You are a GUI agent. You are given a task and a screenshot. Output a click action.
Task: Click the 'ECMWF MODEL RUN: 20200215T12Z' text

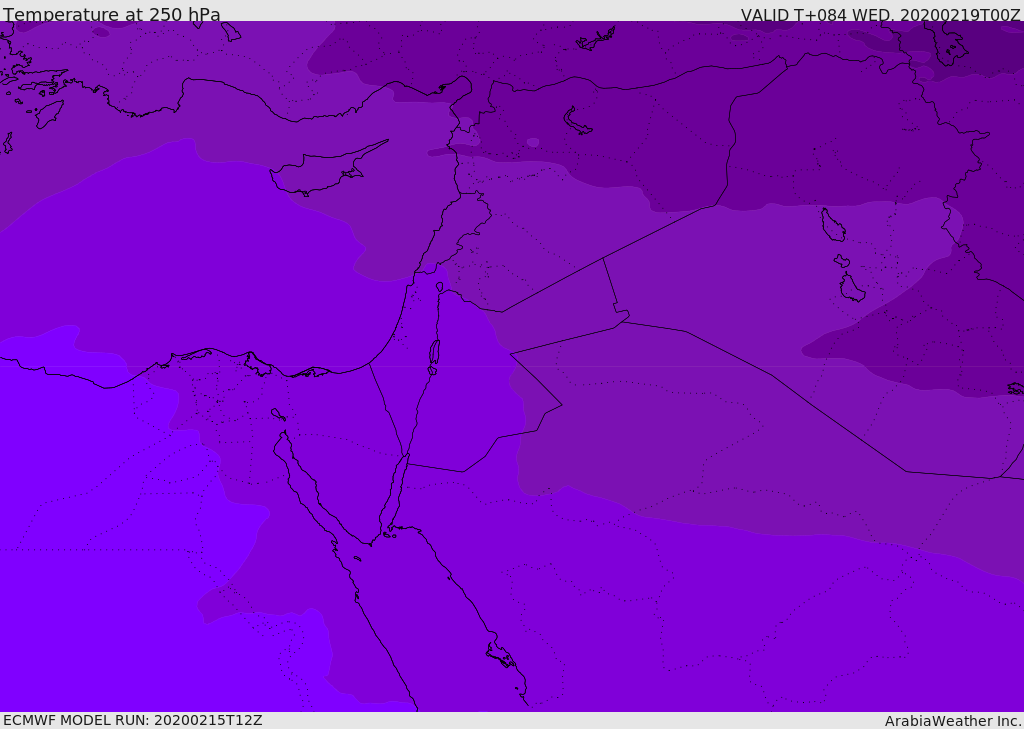pyautogui.click(x=133, y=721)
